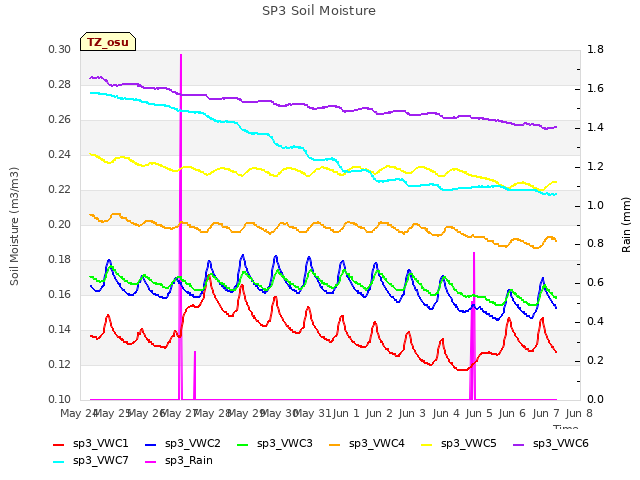Click the Rain (mm) axis label
The height and width of the screenshot is (480, 640).
point(626,224)
